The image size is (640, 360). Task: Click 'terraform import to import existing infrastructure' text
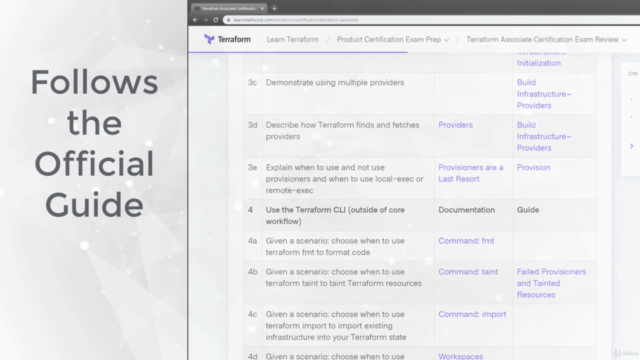336,331
